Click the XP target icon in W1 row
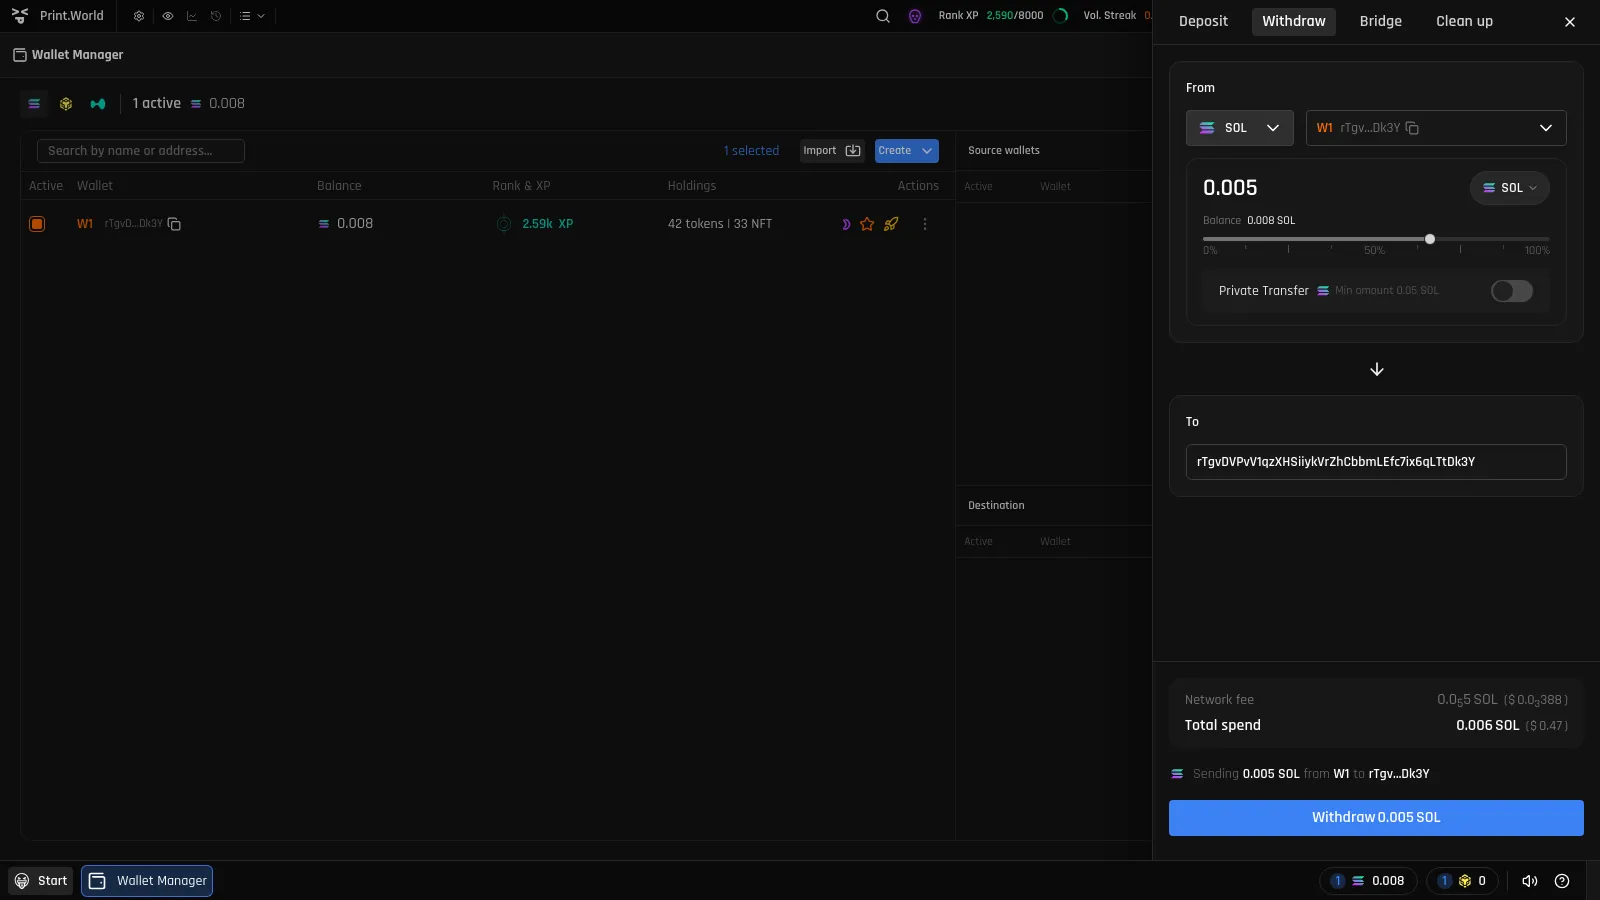The width and height of the screenshot is (1600, 900). point(504,224)
